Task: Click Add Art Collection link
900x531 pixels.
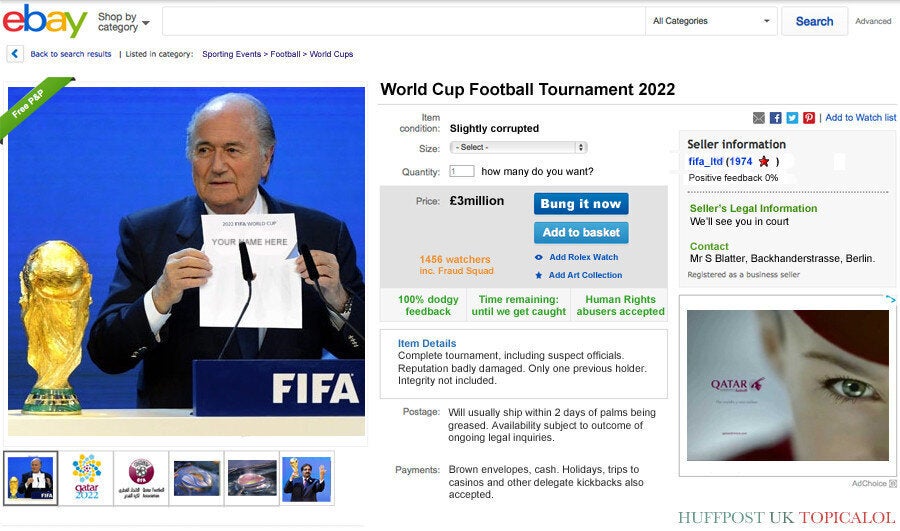Action: (585, 276)
